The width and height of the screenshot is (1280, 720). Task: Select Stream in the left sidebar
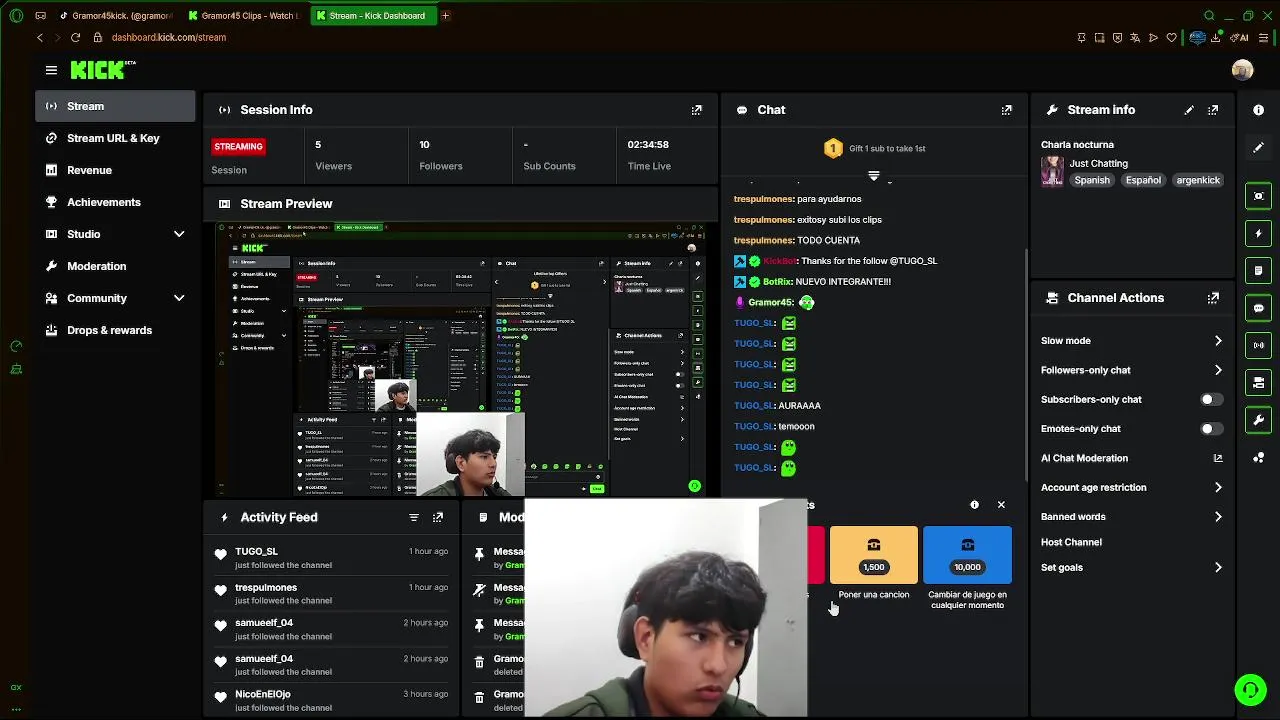(x=115, y=106)
